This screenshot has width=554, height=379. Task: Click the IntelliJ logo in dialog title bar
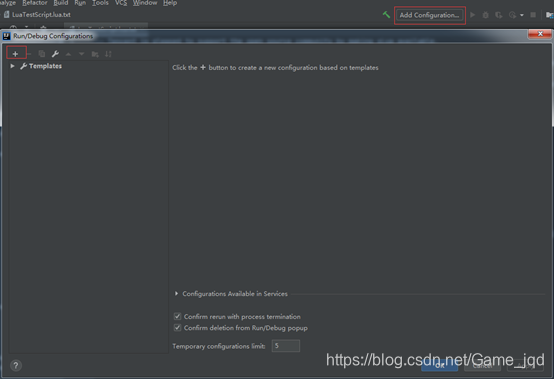[6, 36]
